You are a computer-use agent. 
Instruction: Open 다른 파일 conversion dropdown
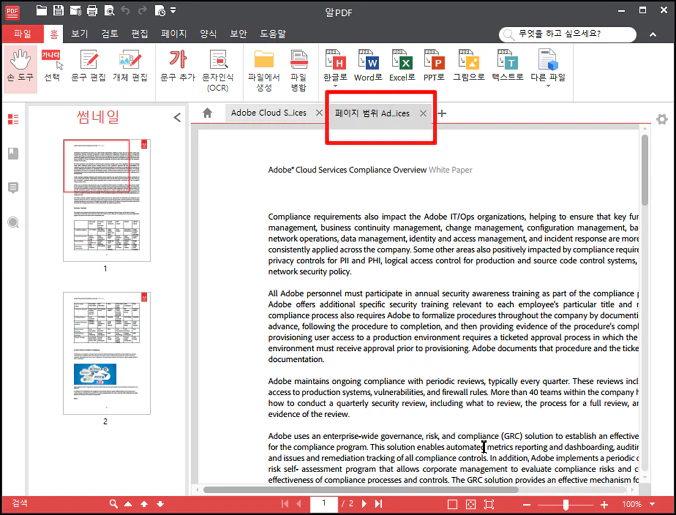(548, 68)
